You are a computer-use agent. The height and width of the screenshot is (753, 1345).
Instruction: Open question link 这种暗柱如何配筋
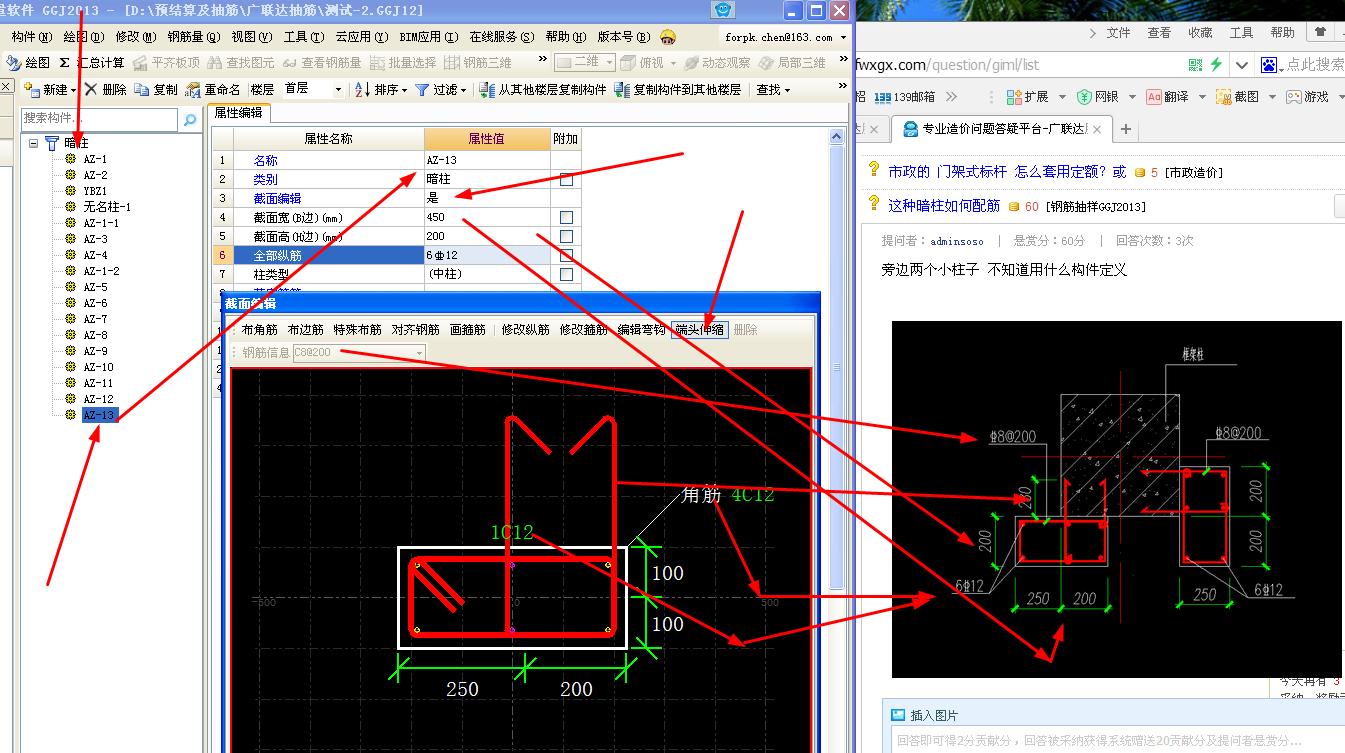[943, 205]
